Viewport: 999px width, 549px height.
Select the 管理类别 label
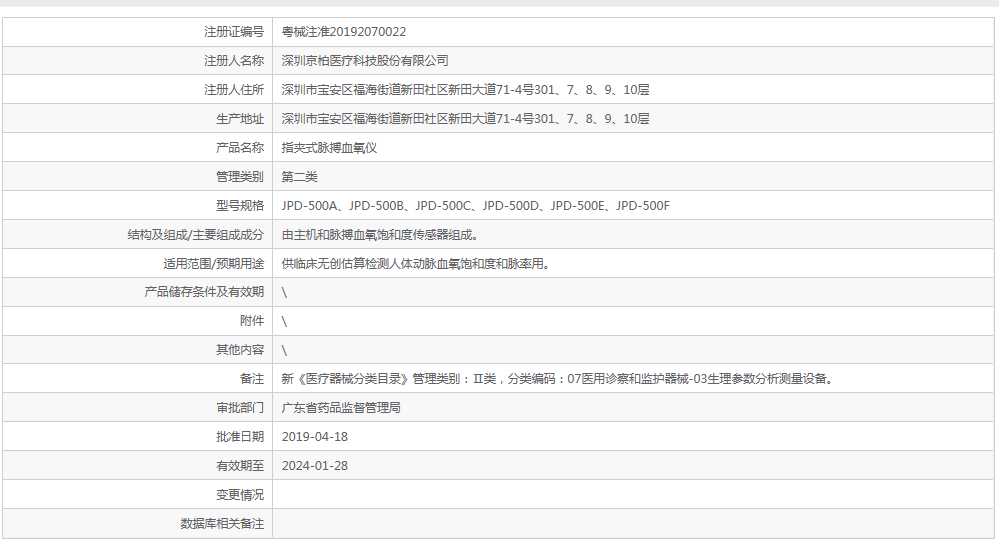tap(240, 176)
